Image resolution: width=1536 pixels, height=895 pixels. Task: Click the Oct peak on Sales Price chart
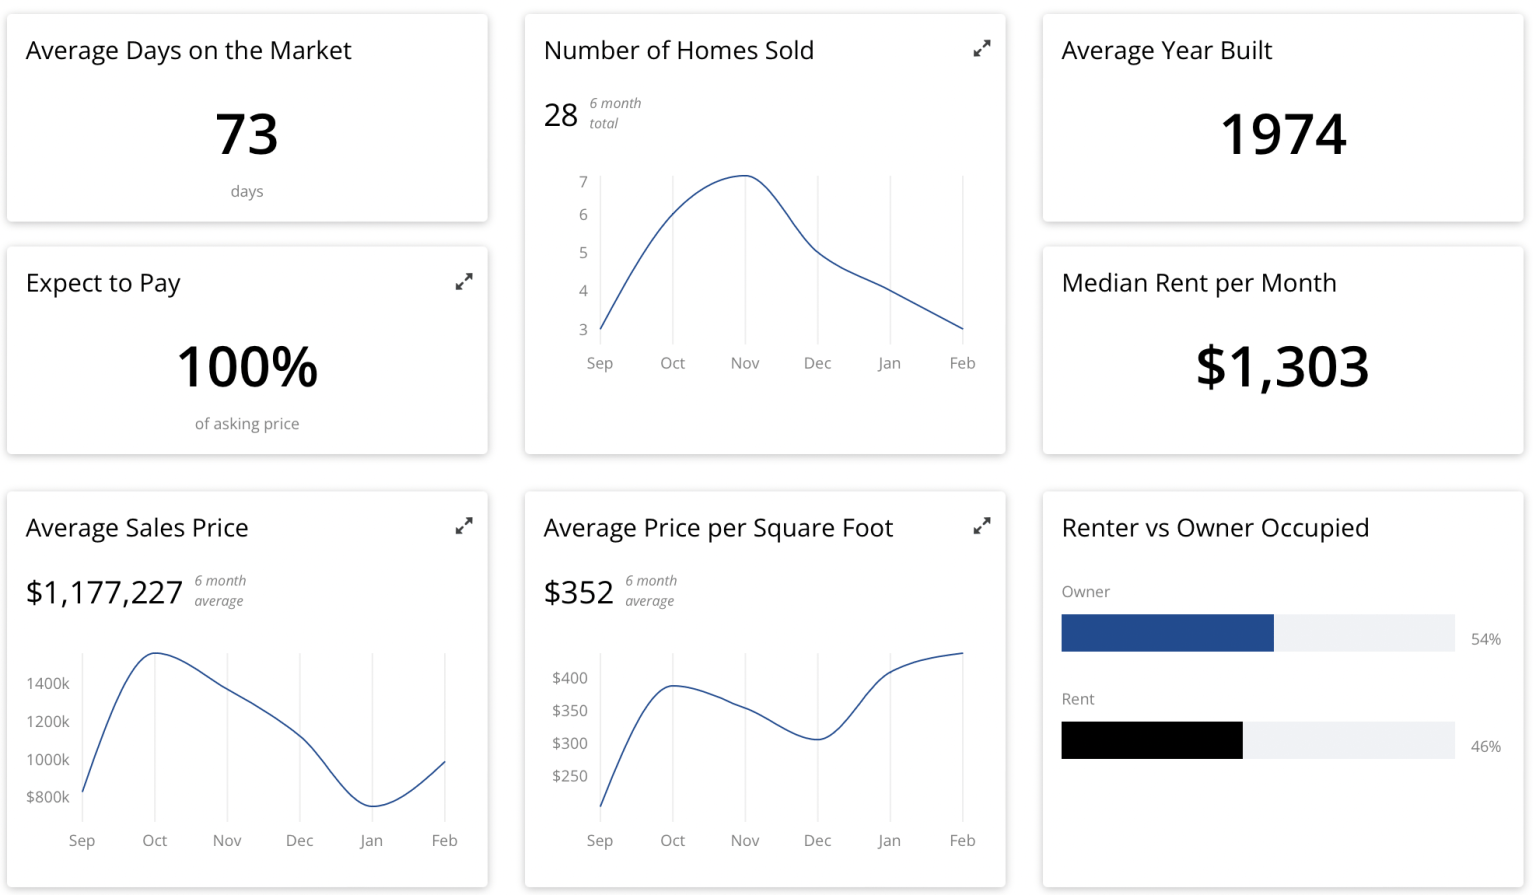[155, 653]
